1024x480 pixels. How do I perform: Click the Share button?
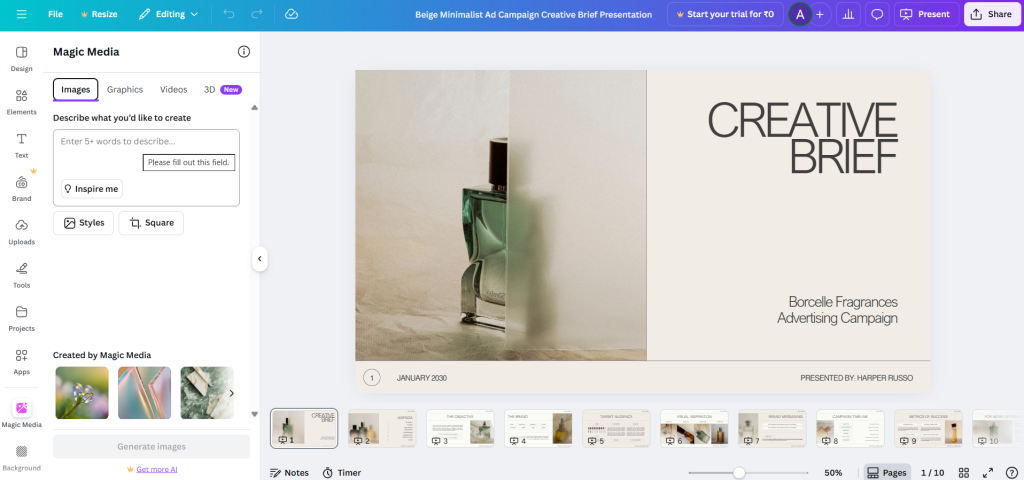991,14
